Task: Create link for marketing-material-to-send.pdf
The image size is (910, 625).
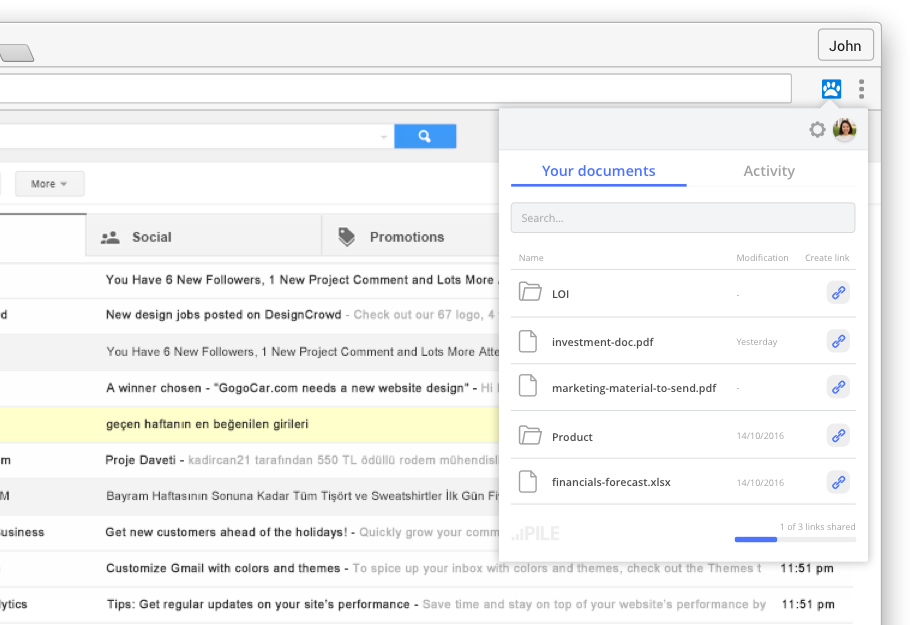Action: tap(838, 387)
